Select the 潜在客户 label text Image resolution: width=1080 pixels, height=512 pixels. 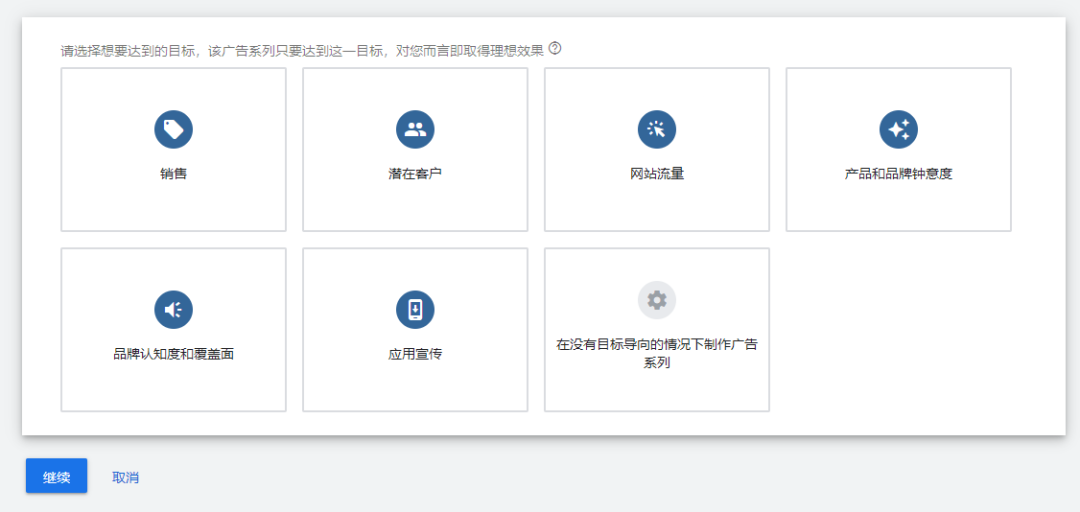[415, 174]
